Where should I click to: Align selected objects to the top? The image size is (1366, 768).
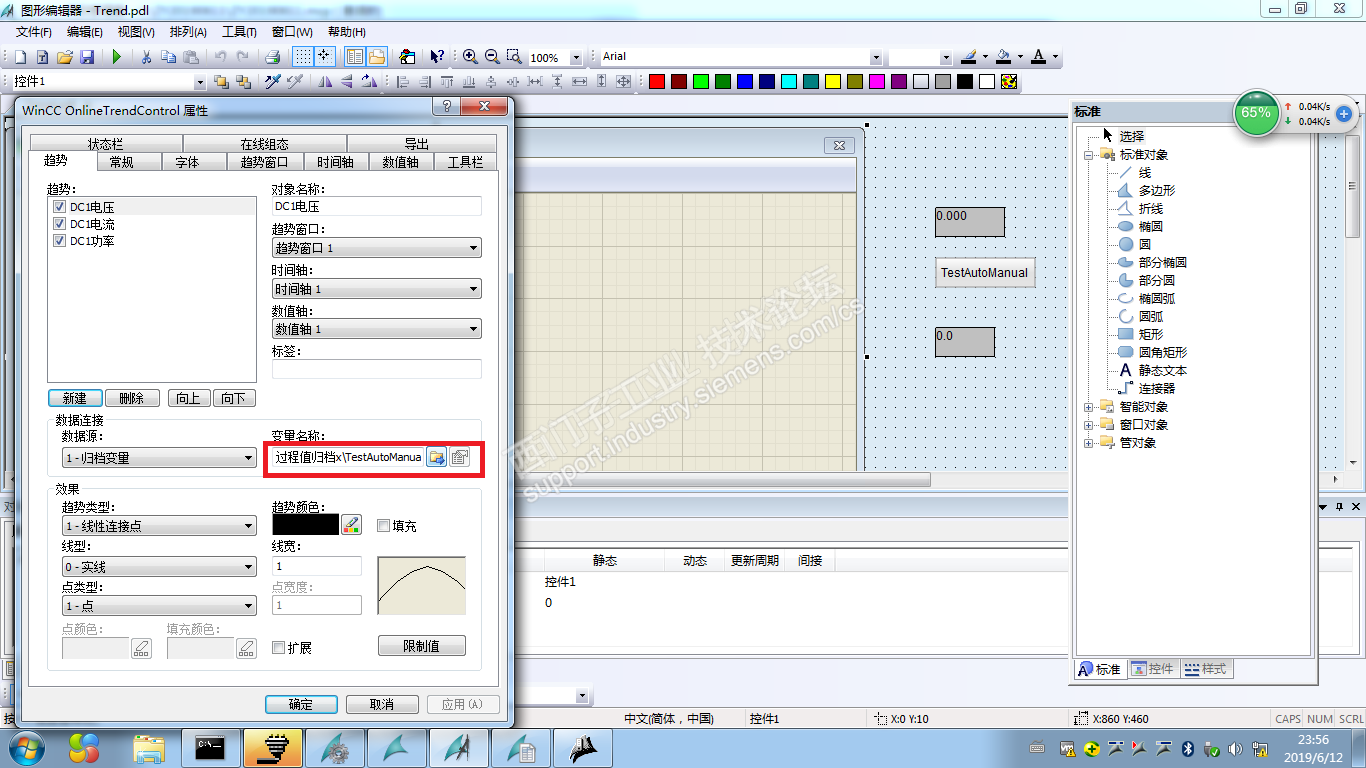tap(448, 81)
